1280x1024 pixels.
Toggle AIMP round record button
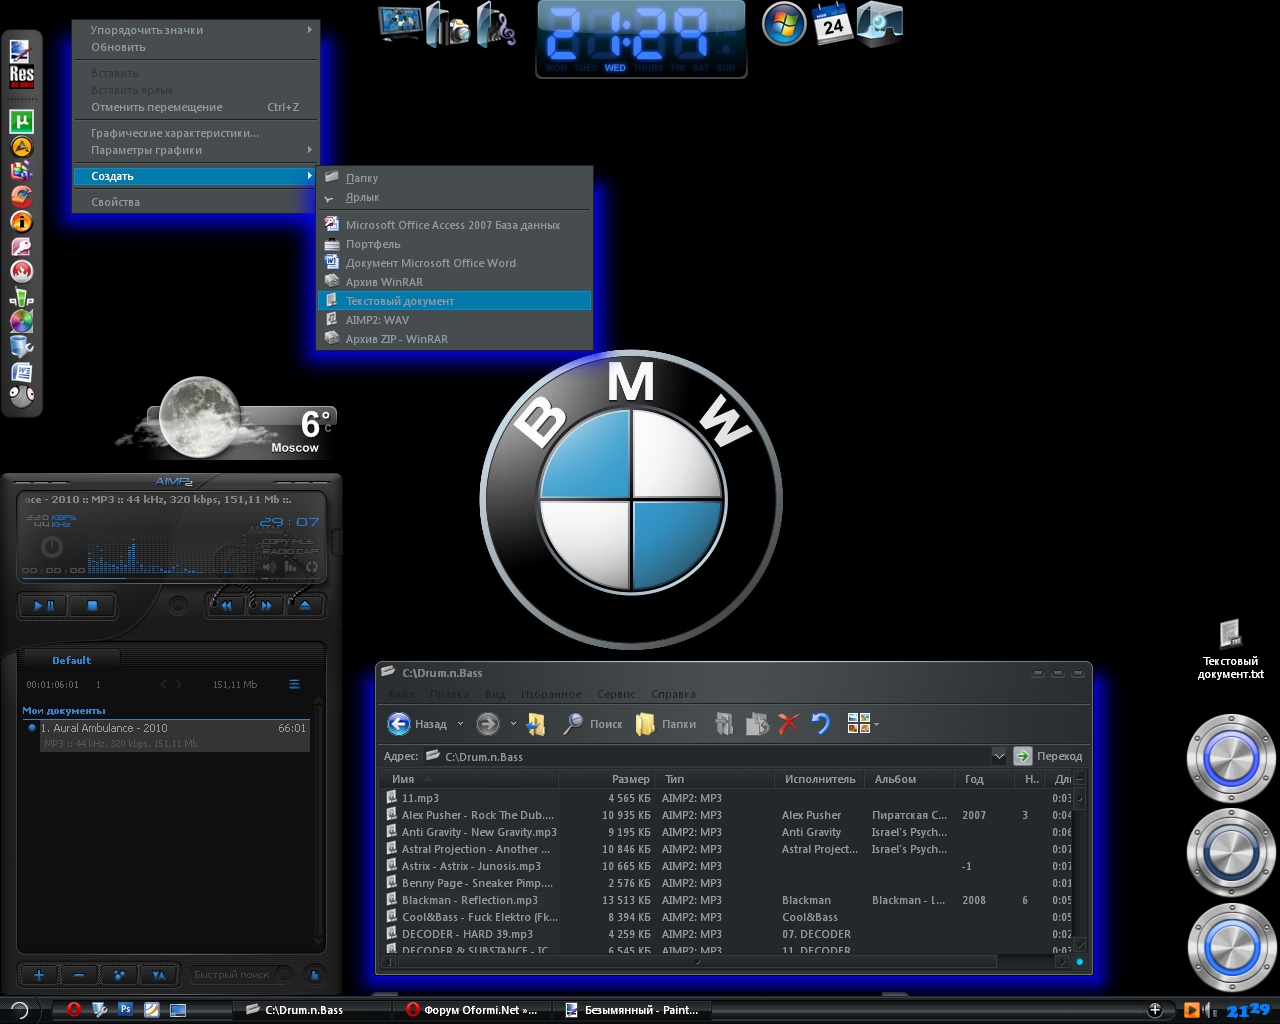coord(178,605)
